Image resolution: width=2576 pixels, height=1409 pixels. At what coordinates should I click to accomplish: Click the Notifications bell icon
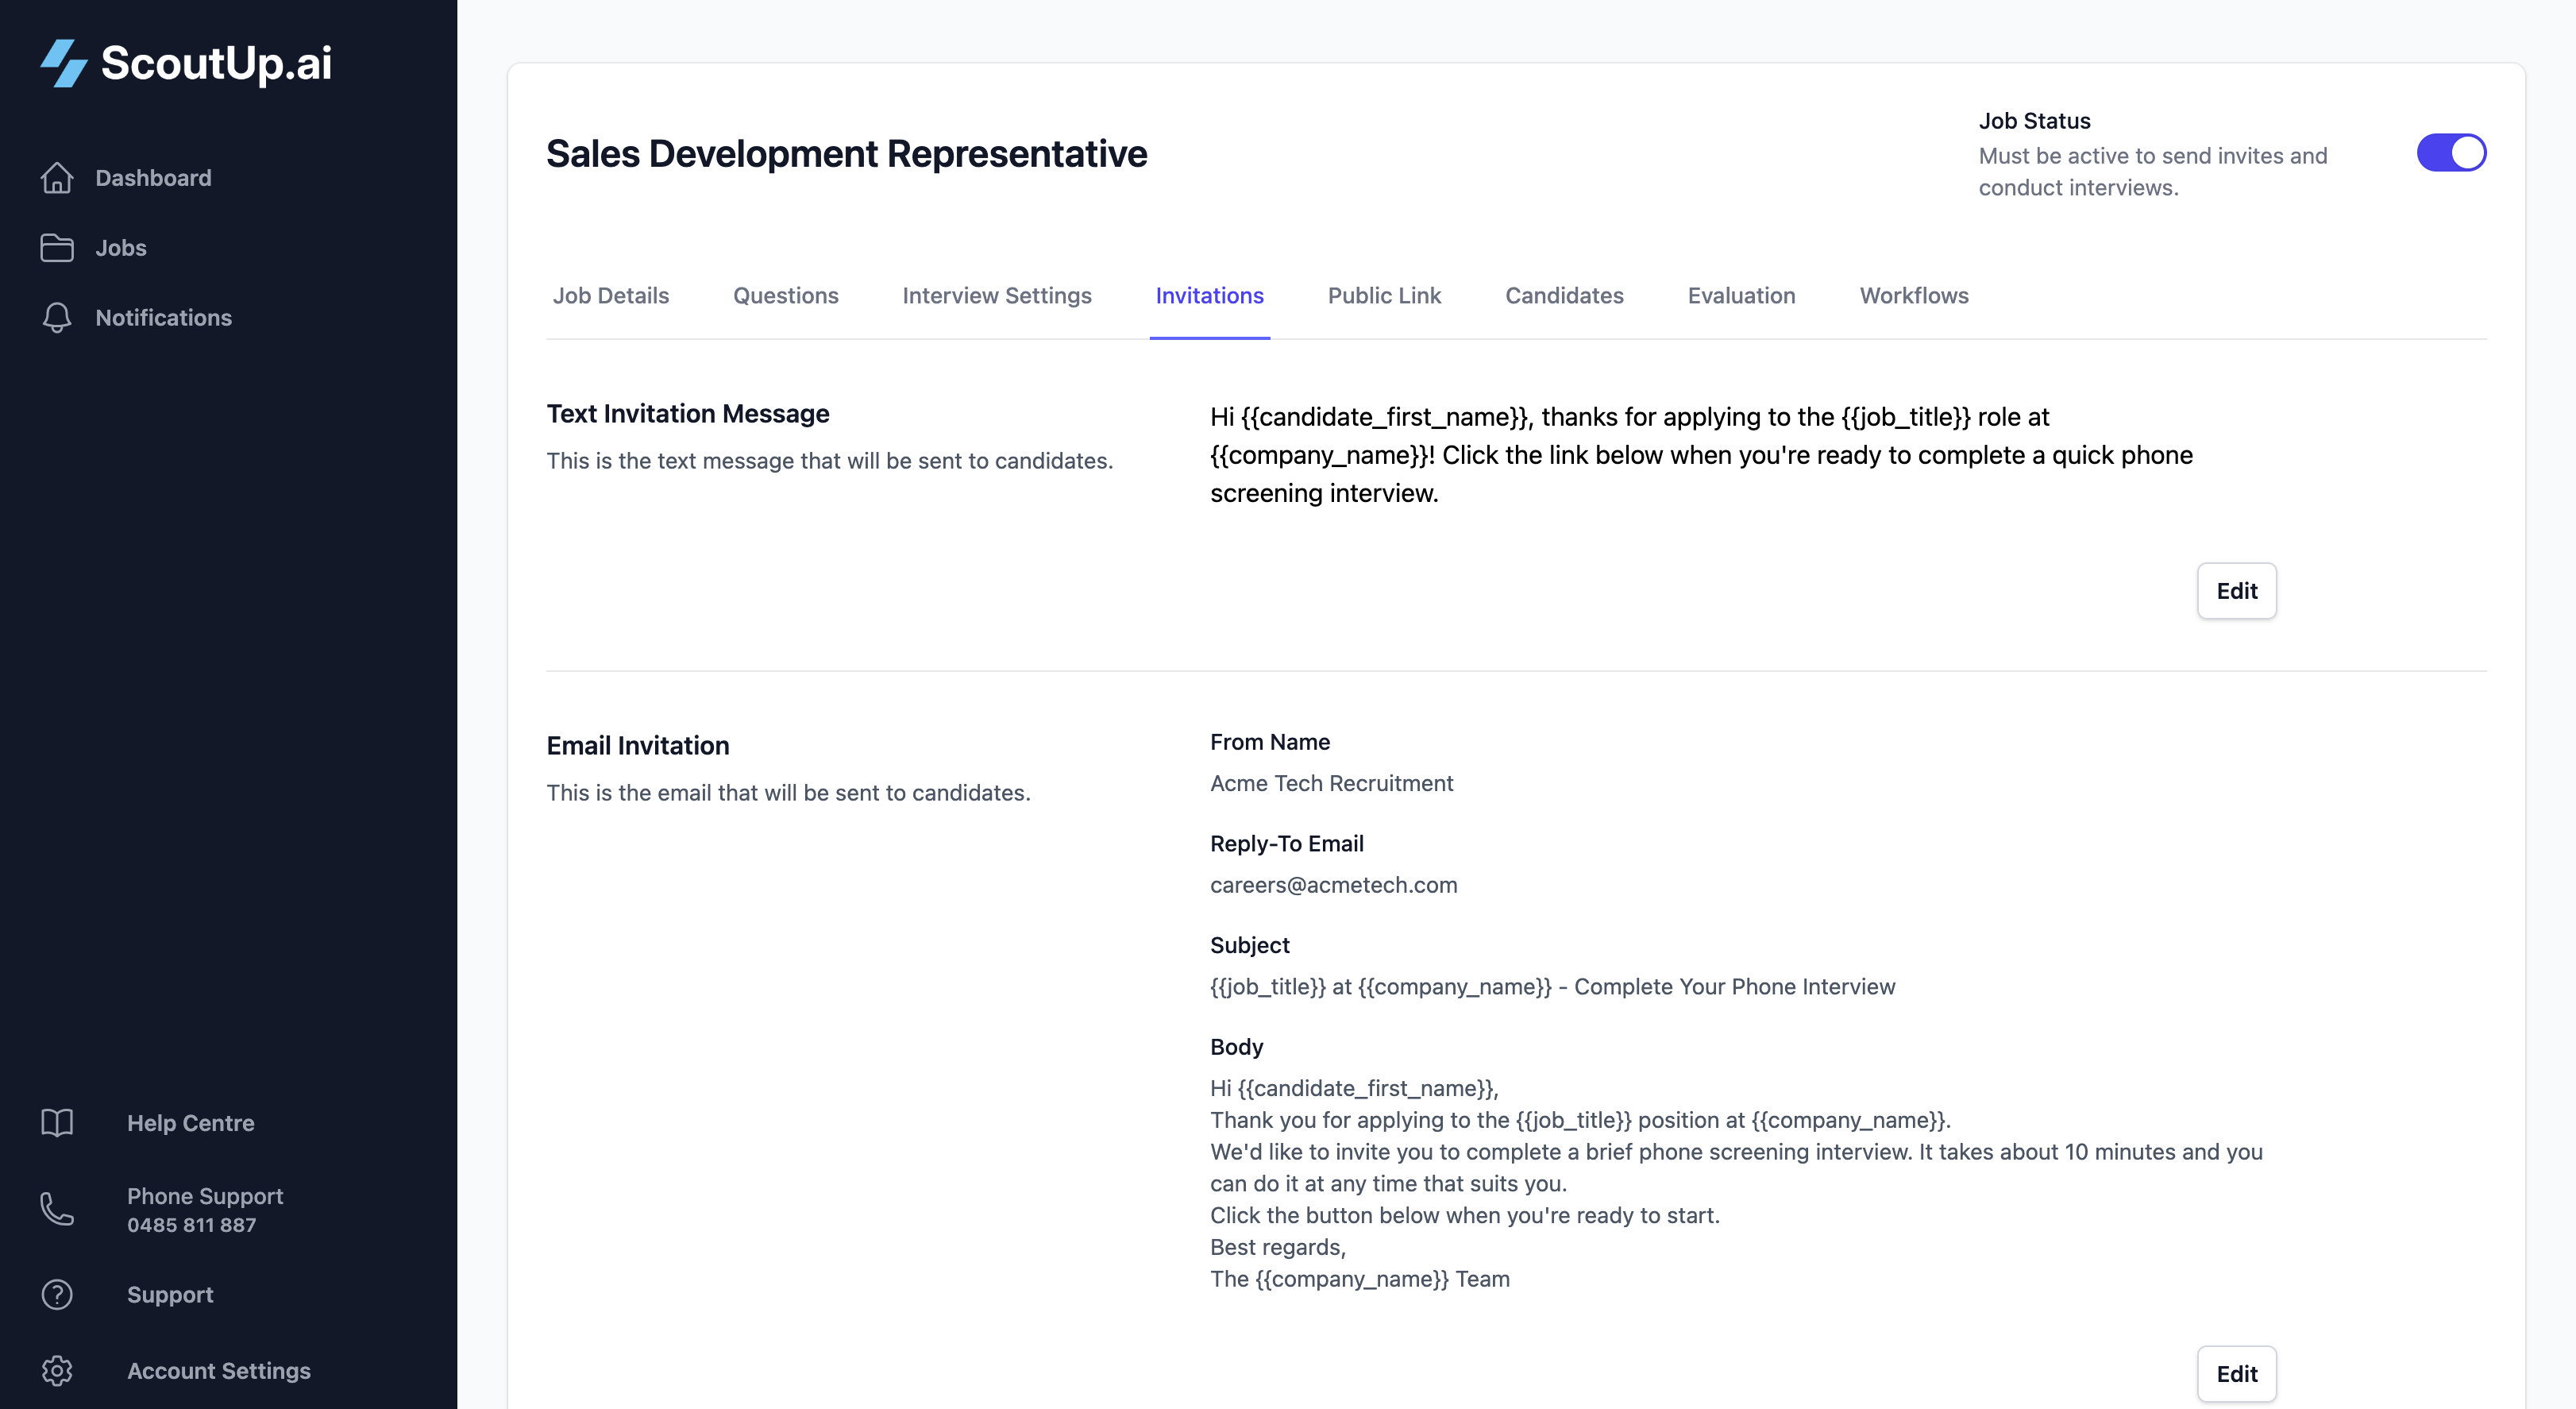57,318
